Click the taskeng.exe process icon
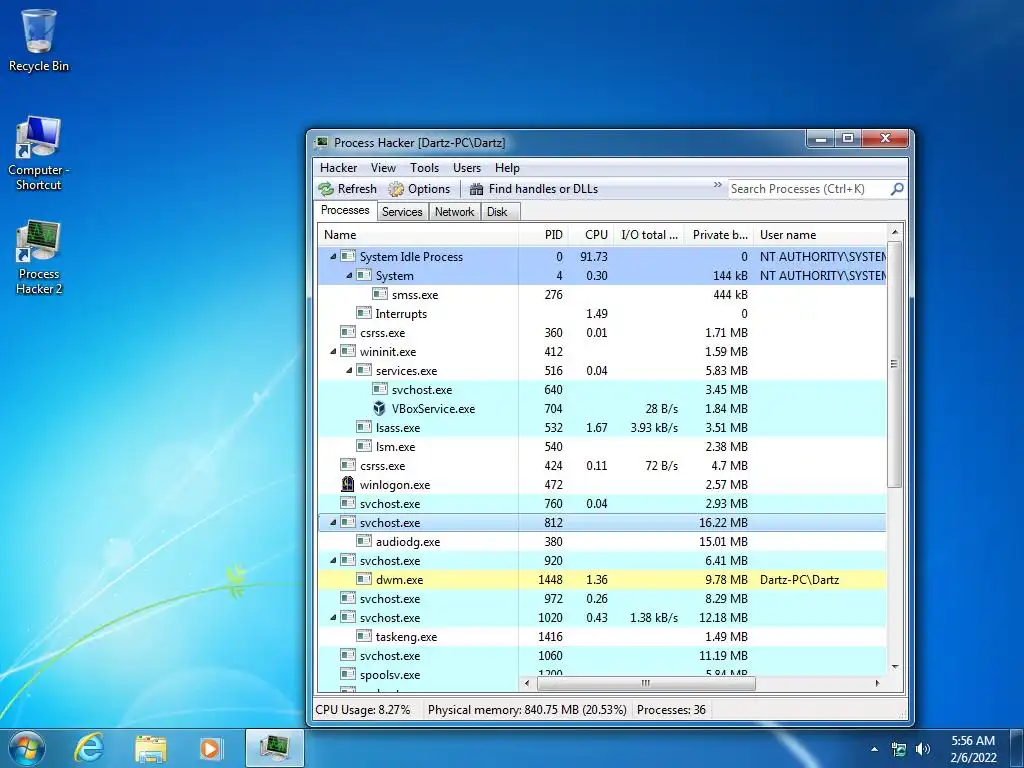The image size is (1024, 768). pos(364,637)
